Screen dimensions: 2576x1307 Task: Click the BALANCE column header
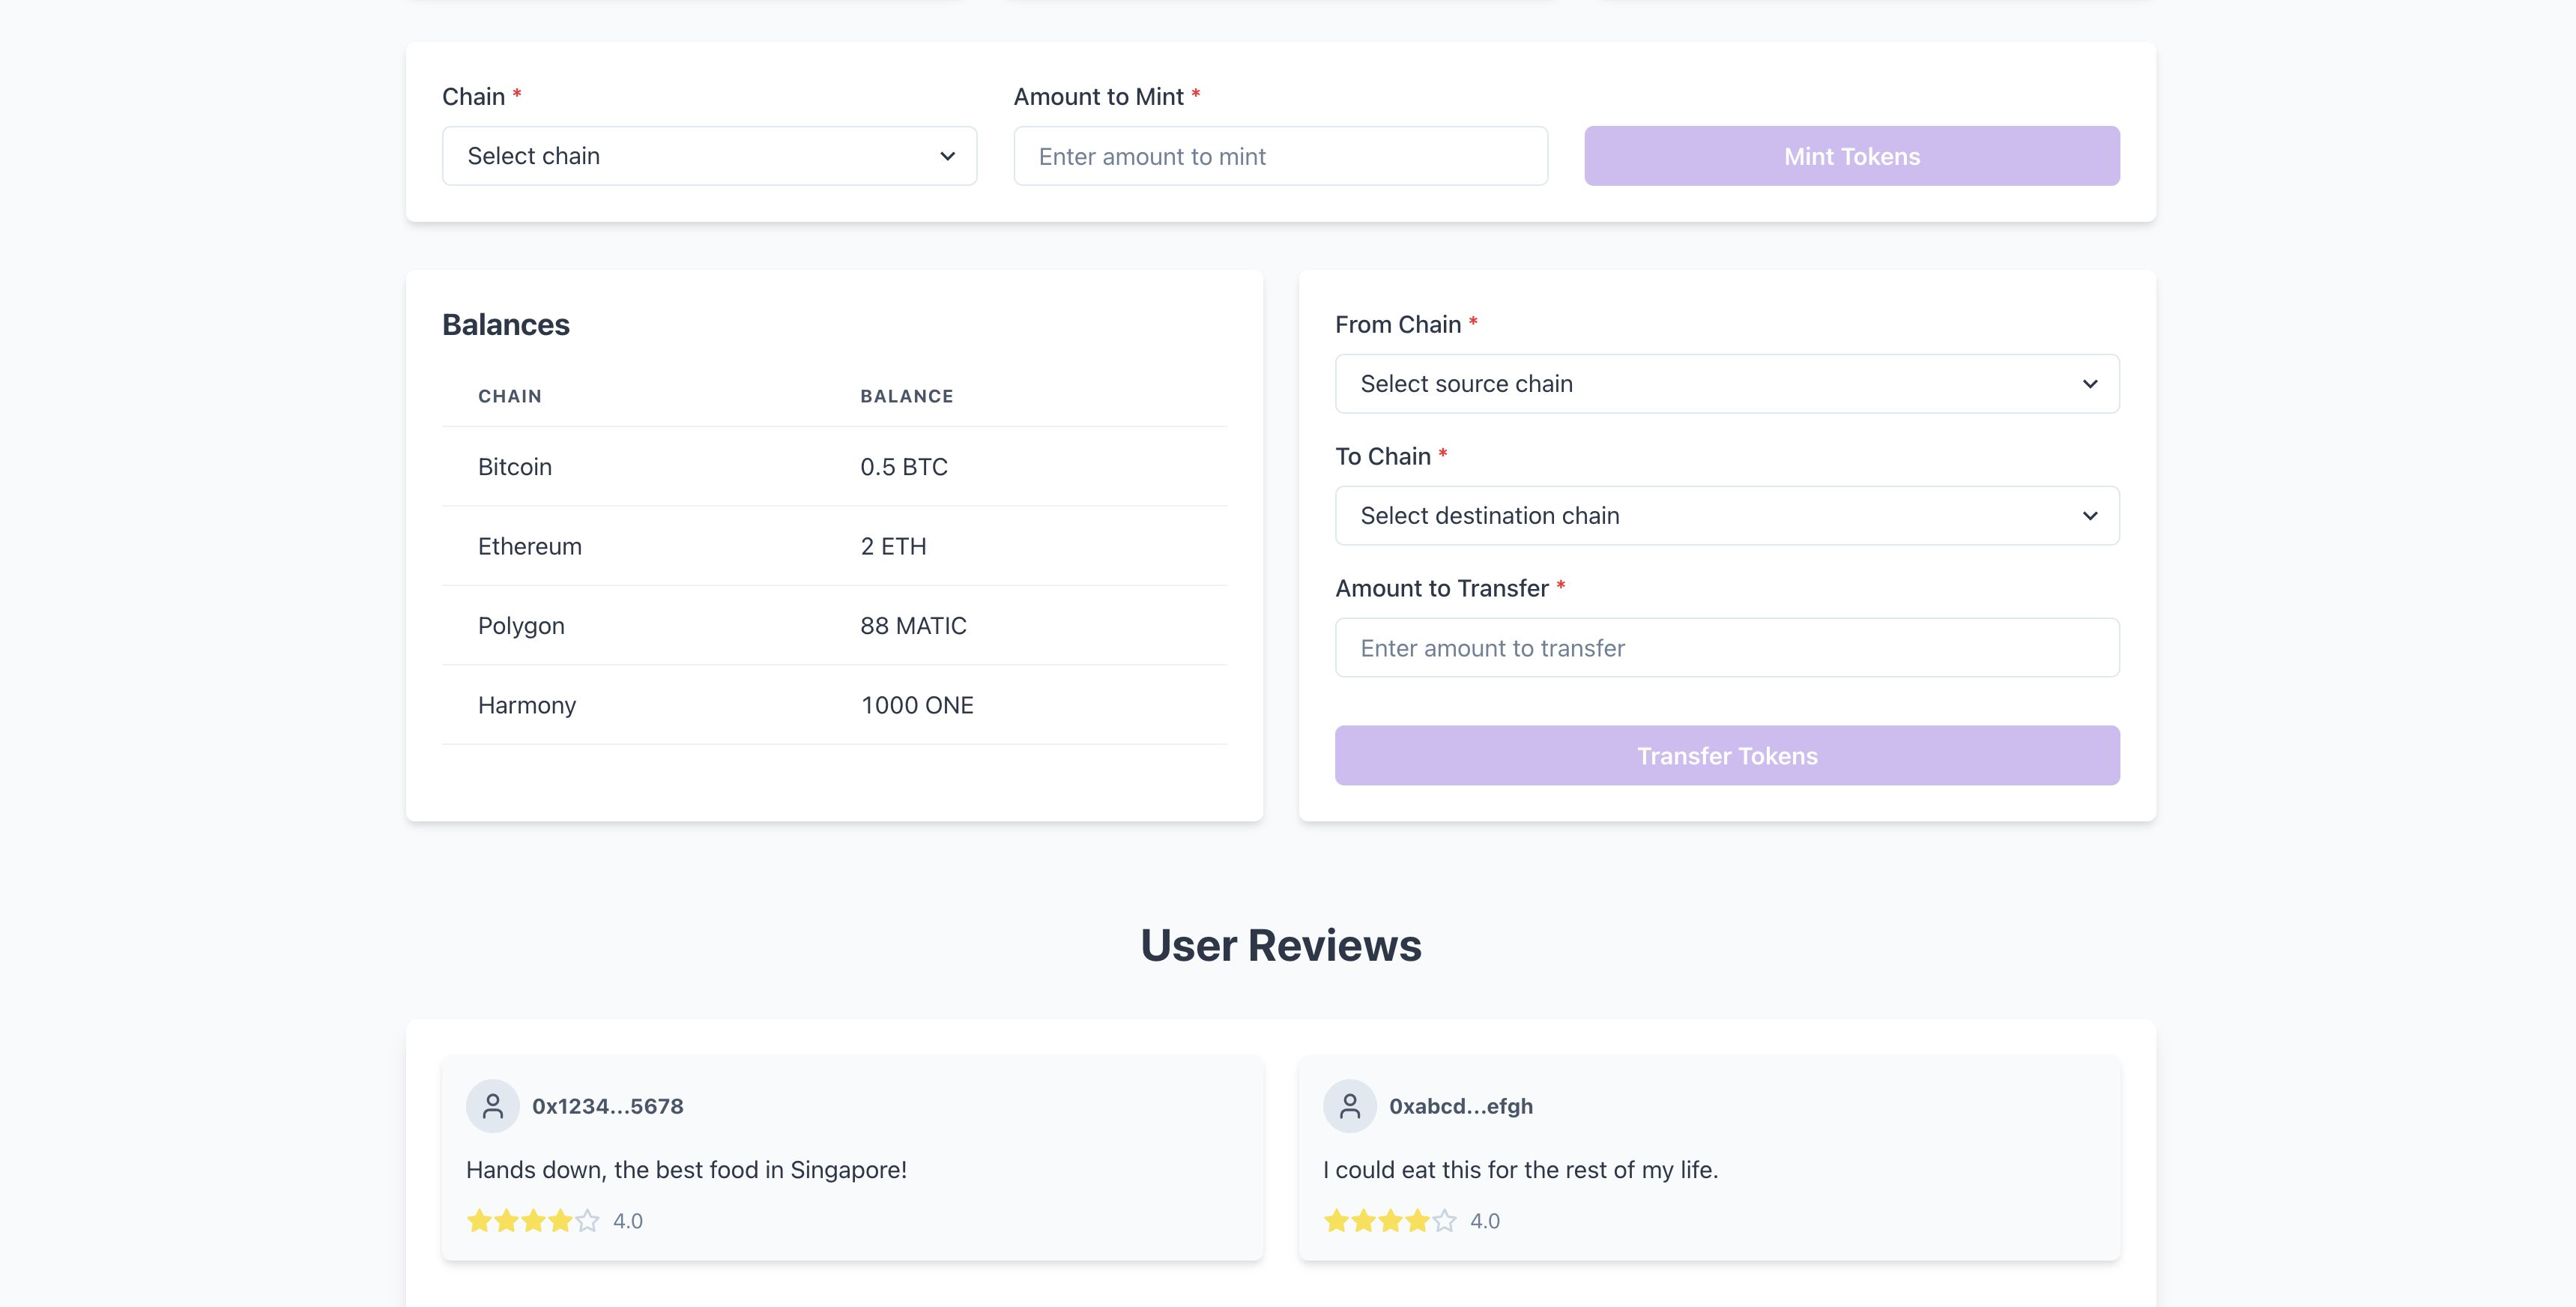(907, 396)
